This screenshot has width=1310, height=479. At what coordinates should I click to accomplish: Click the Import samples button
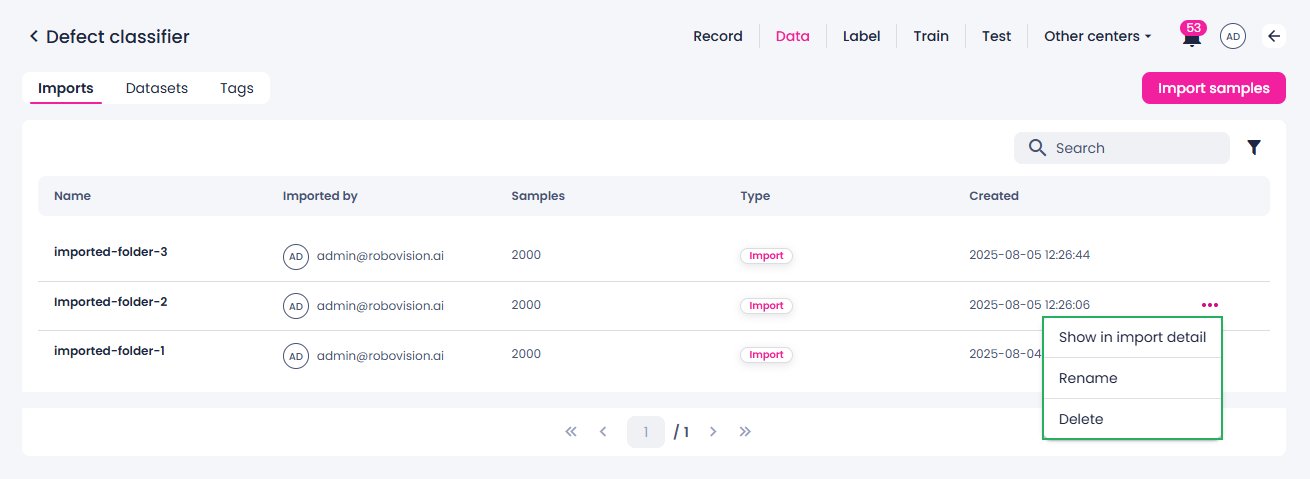(x=1214, y=88)
